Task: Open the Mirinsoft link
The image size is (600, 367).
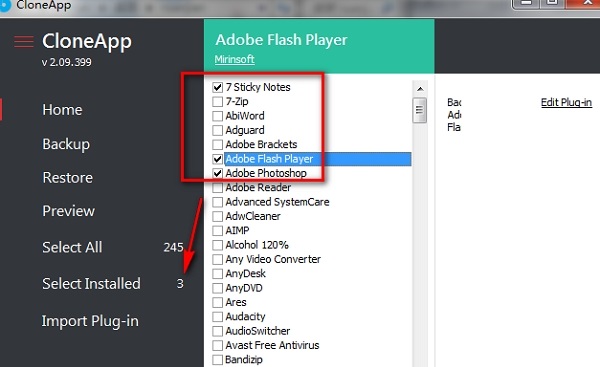Action: click(x=235, y=59)
